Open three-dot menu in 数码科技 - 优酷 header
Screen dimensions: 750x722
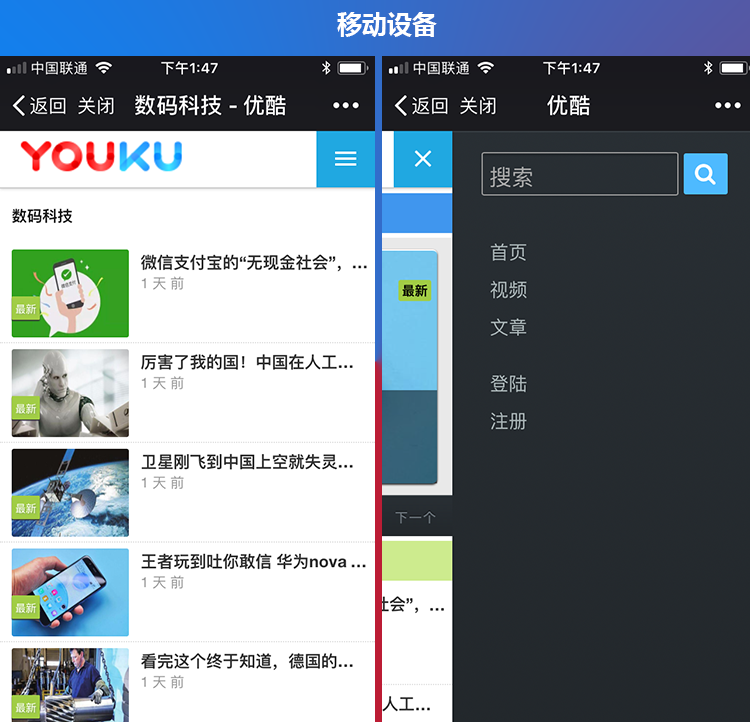[x=346, y=105]
